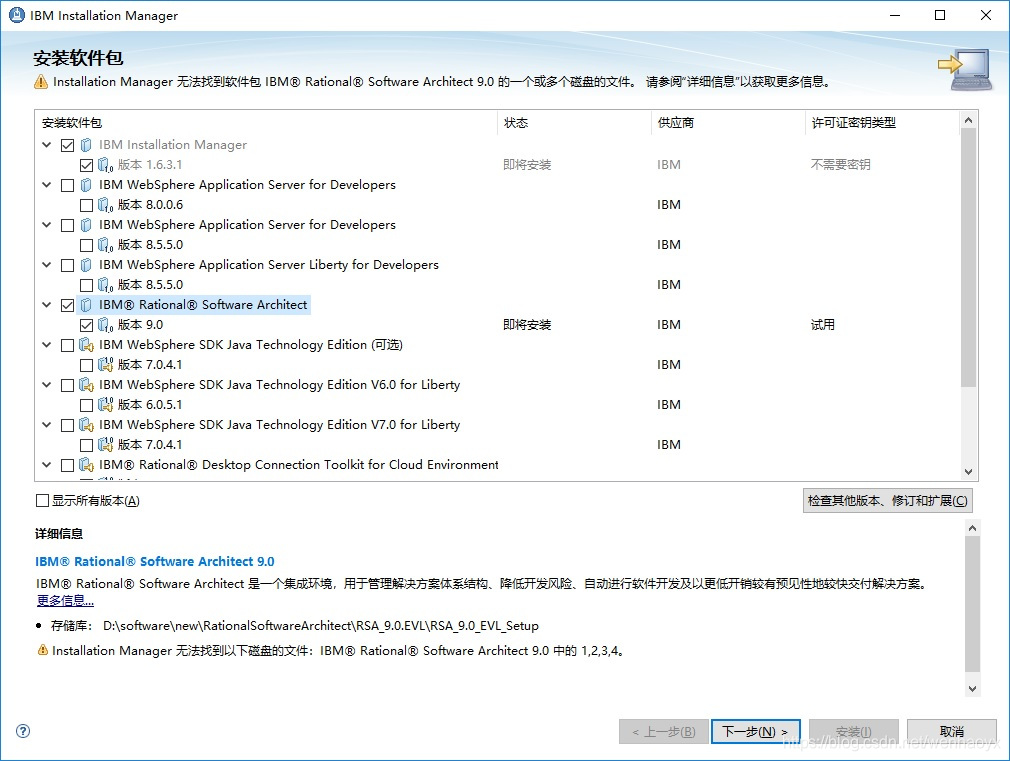The width and height of the screenshot is (1010, 761).
Task: Click the SDK Java Technology Edition (可选) icon
Action: [x=86, y=345]
